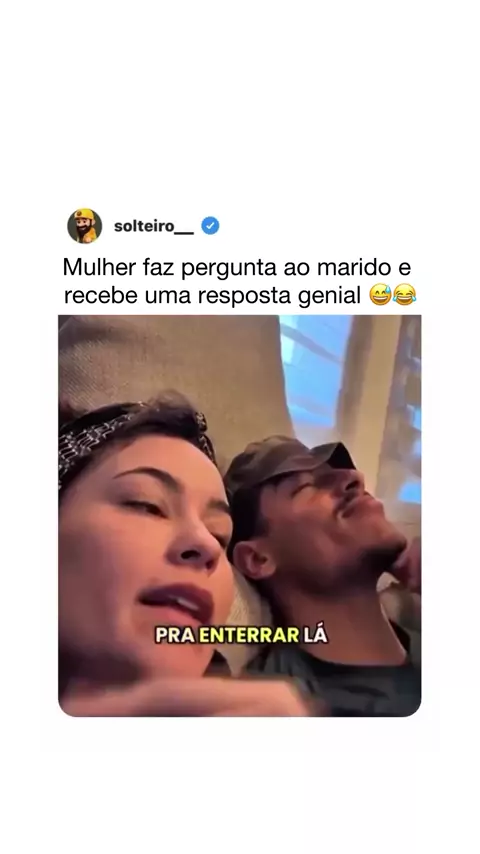Click the tears of joy emoji
480x854 pixels.
405,295
